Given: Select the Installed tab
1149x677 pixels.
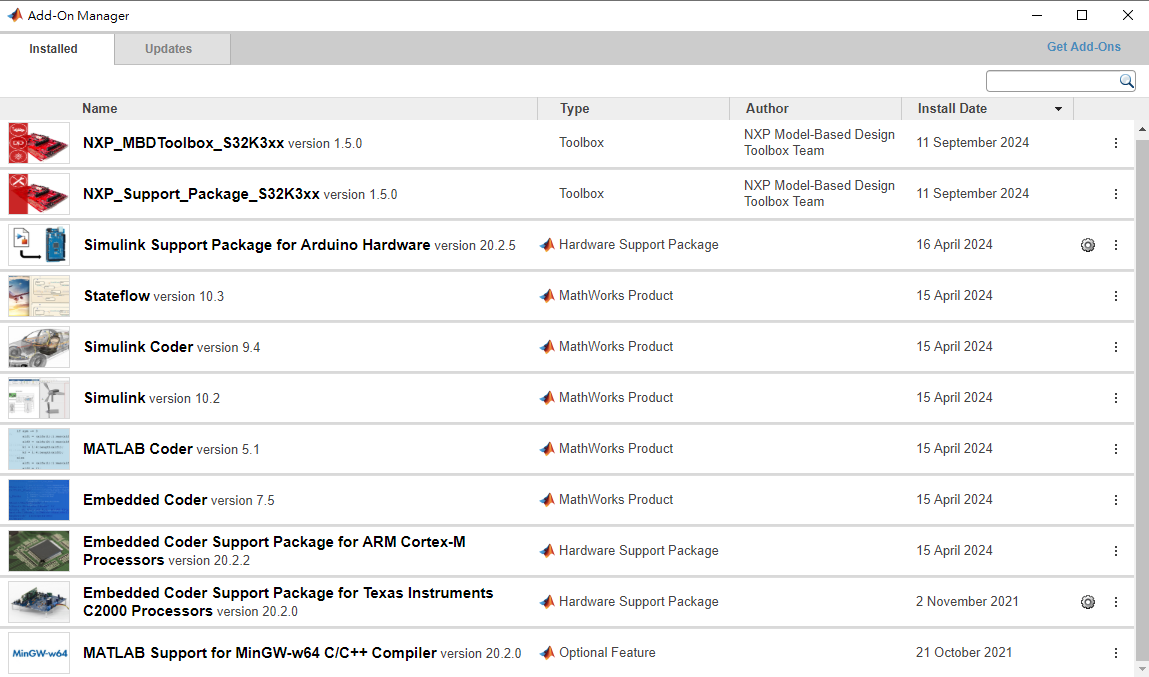Looking at the screenshot, I should pos(54,49).
